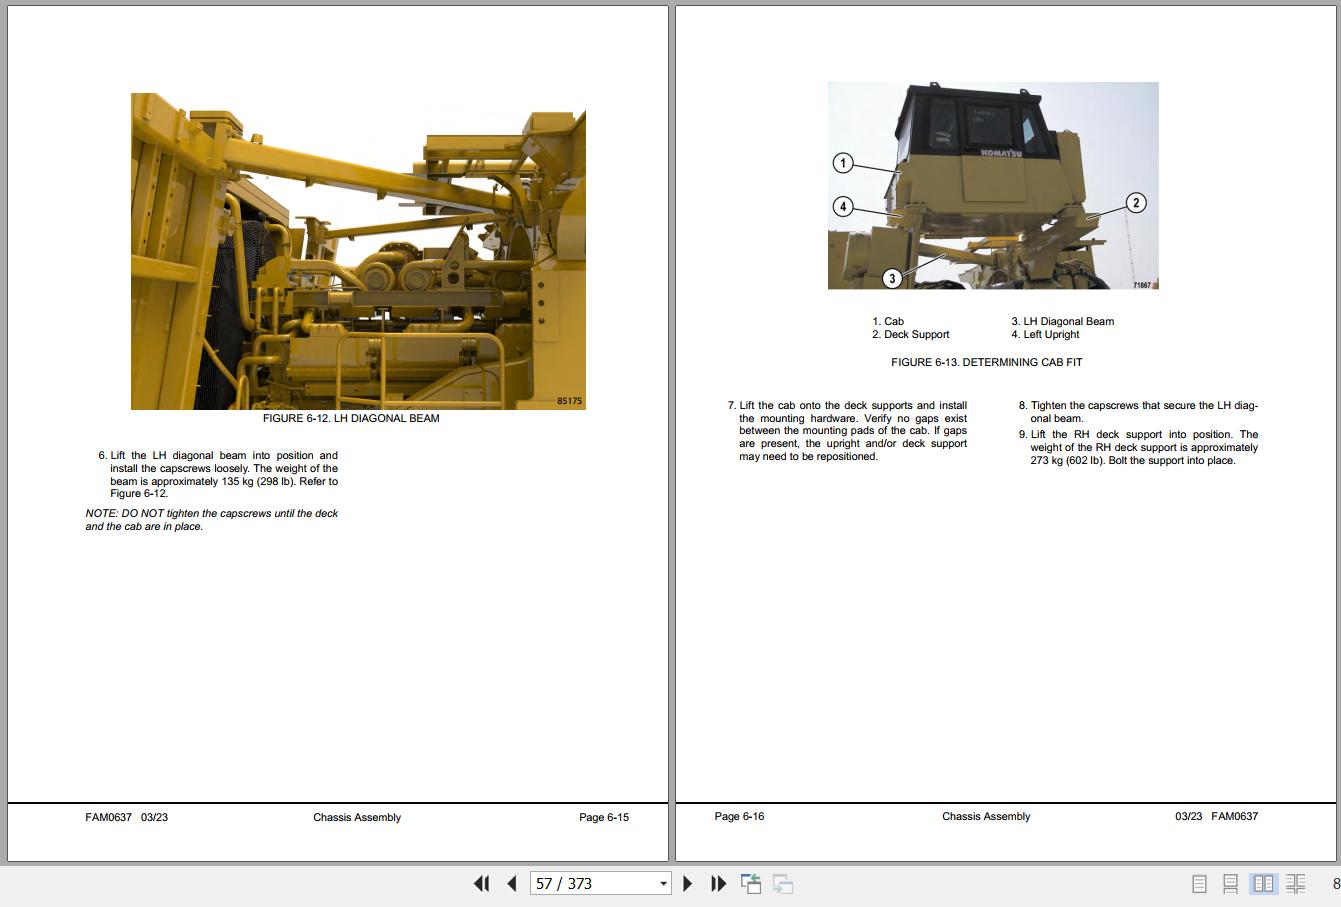
Task: Click the go to next view icon
Action: pos(783,883)
